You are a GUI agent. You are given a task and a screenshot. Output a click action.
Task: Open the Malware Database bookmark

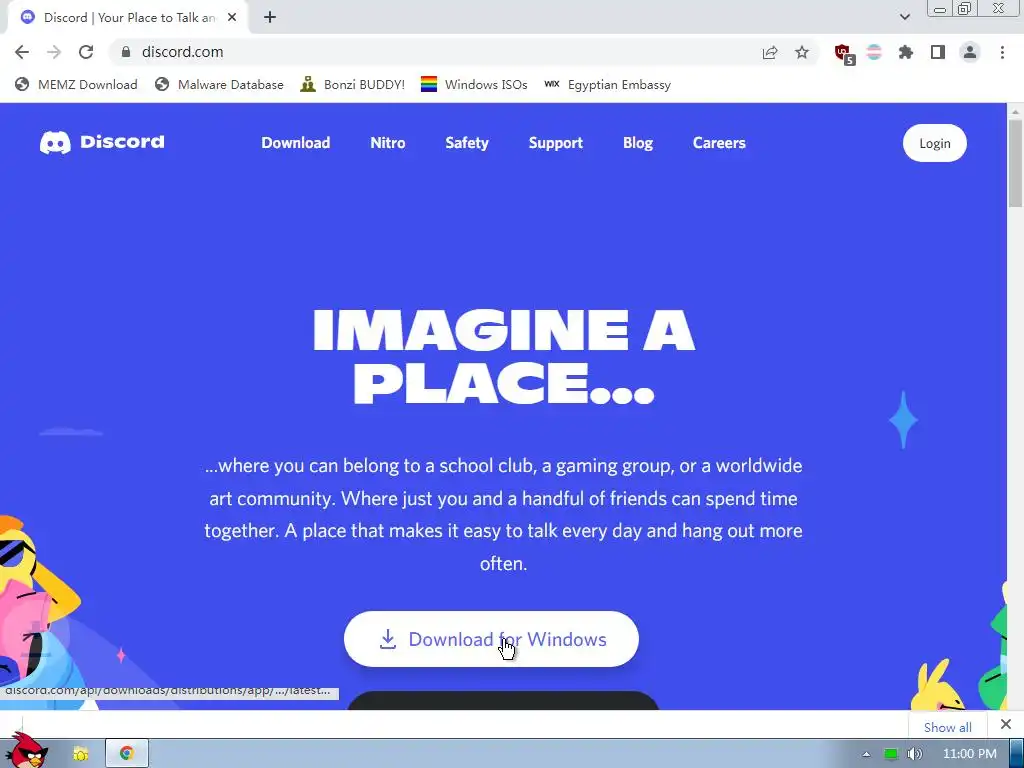pyautogui.click(x=219, y=84)
